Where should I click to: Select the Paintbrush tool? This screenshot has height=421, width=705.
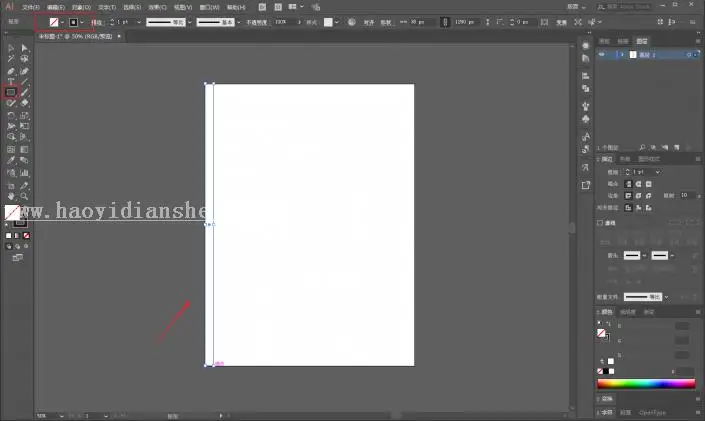[24, 92]
